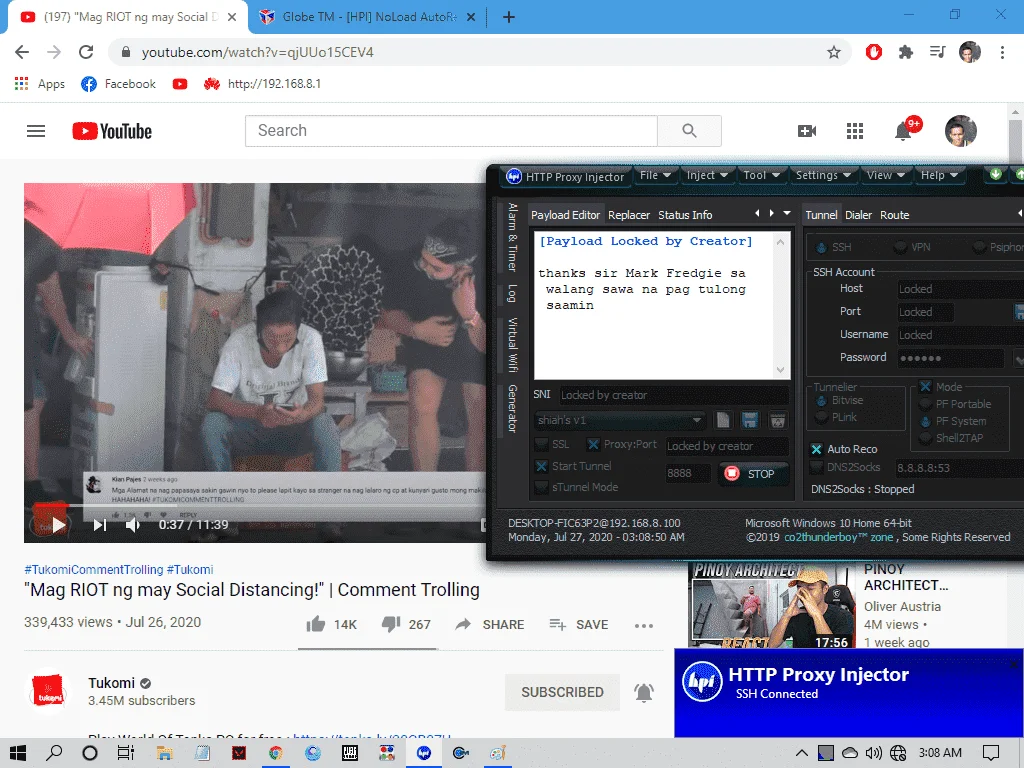
Task: Switch to the Status Info tab
Action: pos(685,215)
